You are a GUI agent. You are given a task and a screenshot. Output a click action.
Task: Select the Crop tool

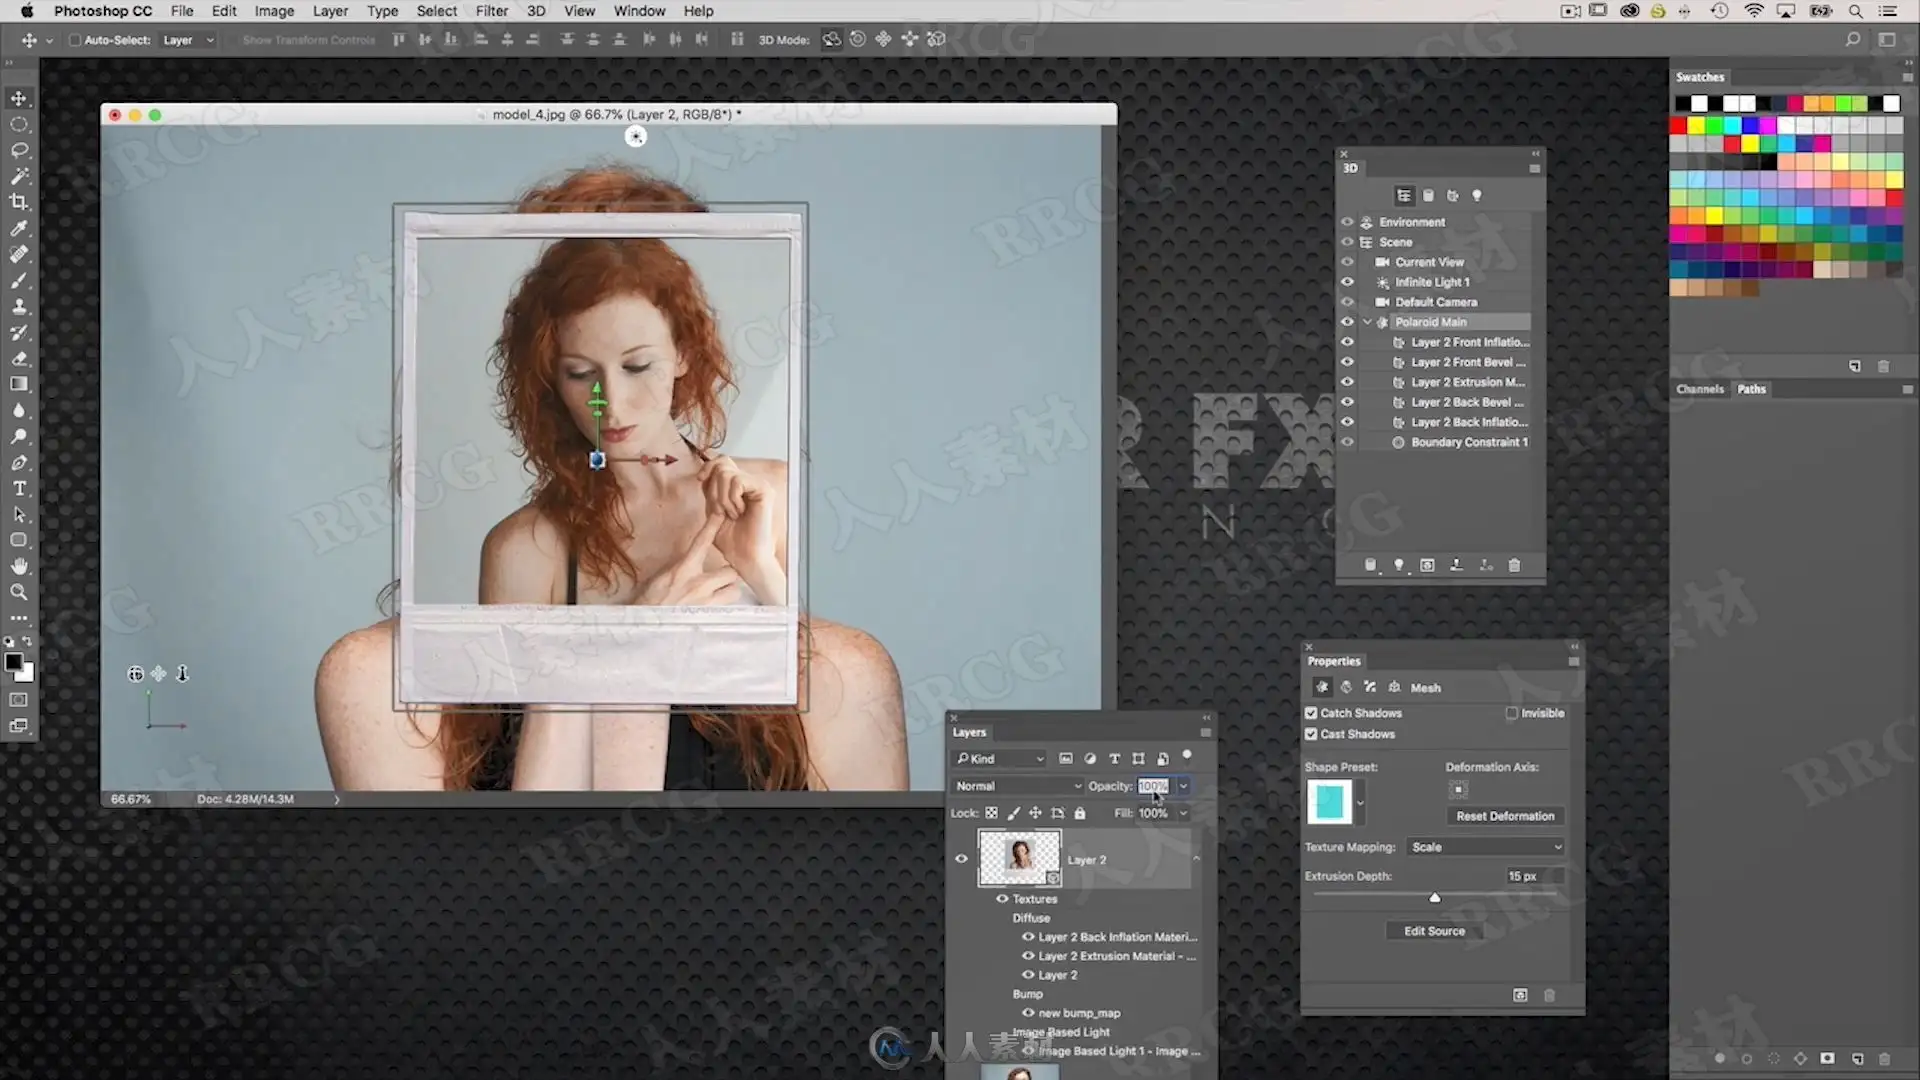pyautogui.click(x=19, y=202)
